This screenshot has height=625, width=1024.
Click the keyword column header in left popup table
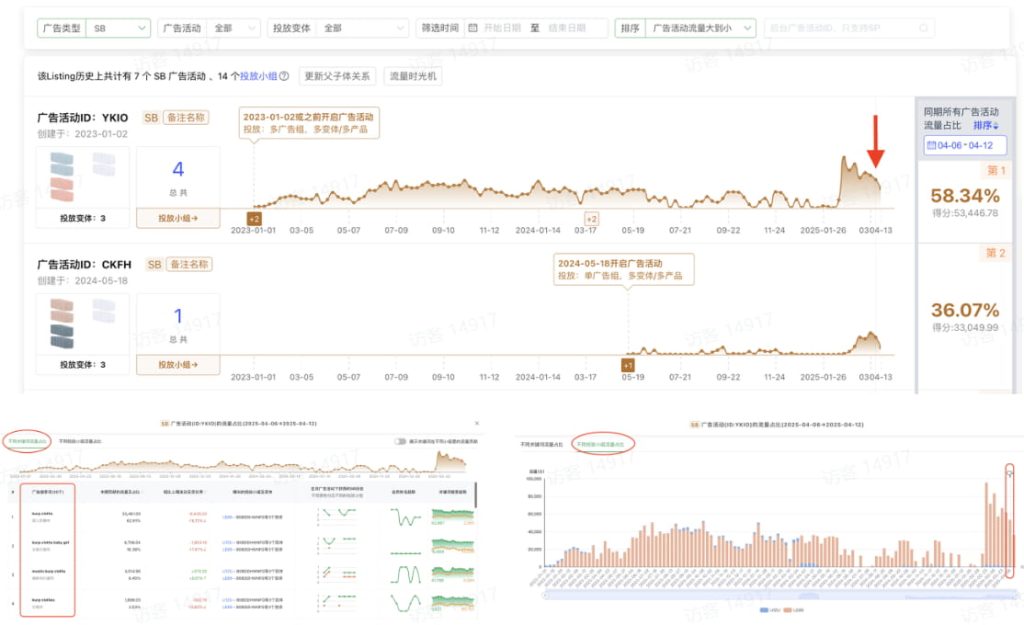[x=47, y=491]
